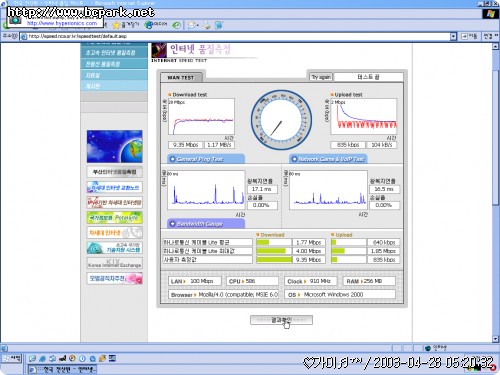
Task: Click the results confirmation button below panel
Action: tap(281, 320)
